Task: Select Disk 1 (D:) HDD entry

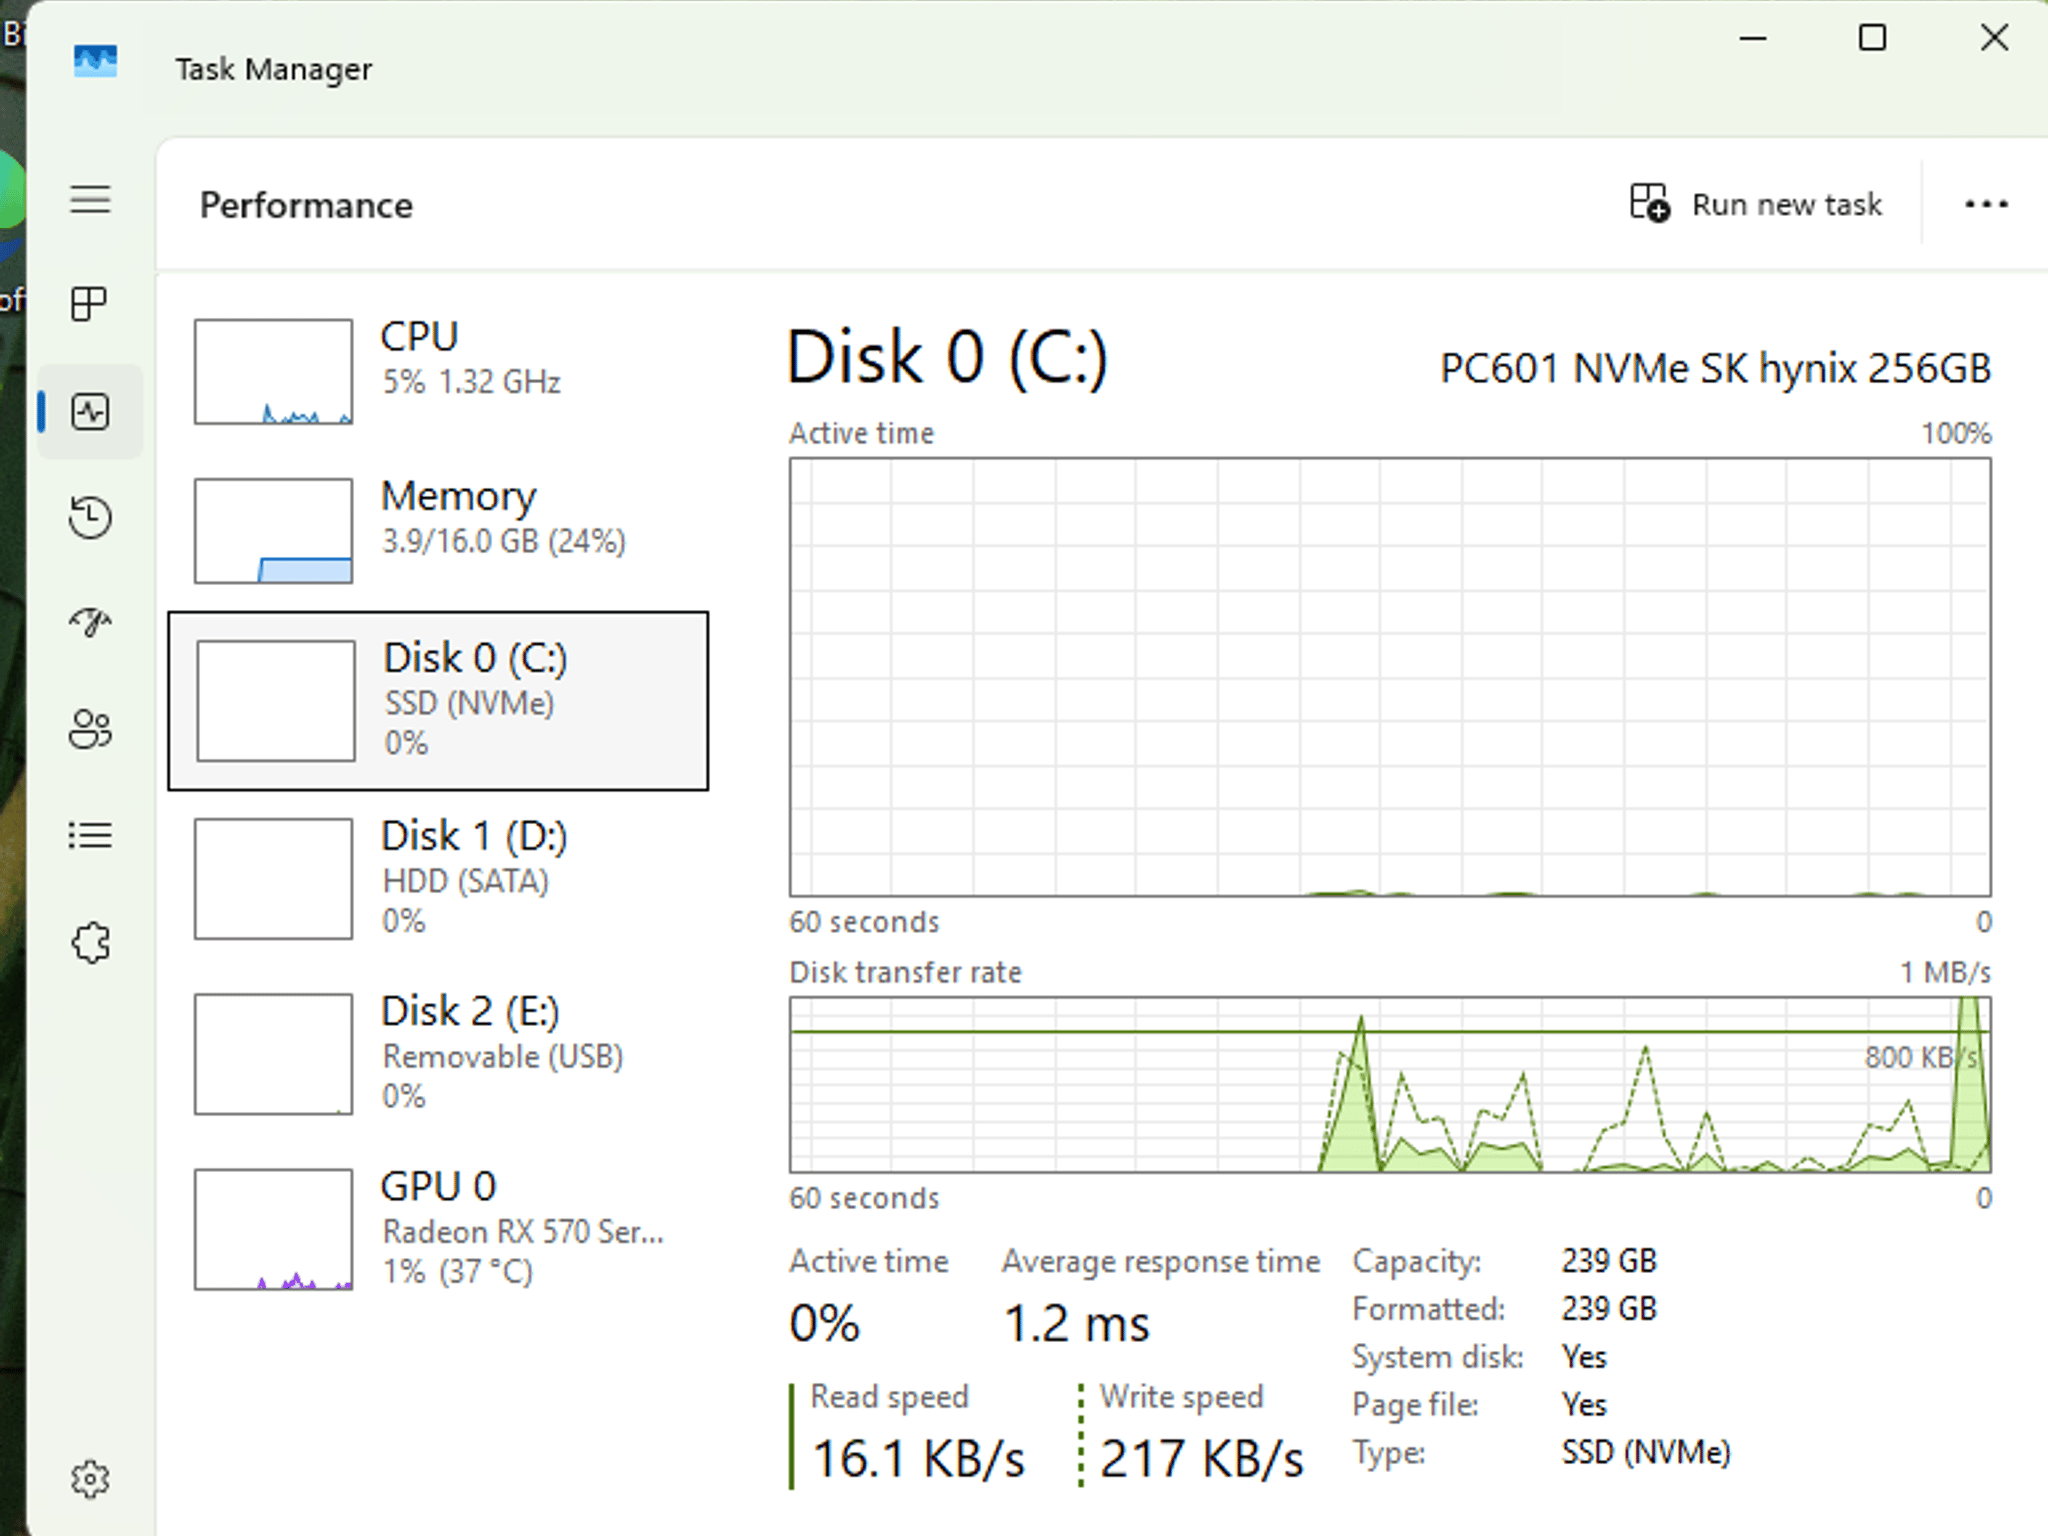Action: 438,879
